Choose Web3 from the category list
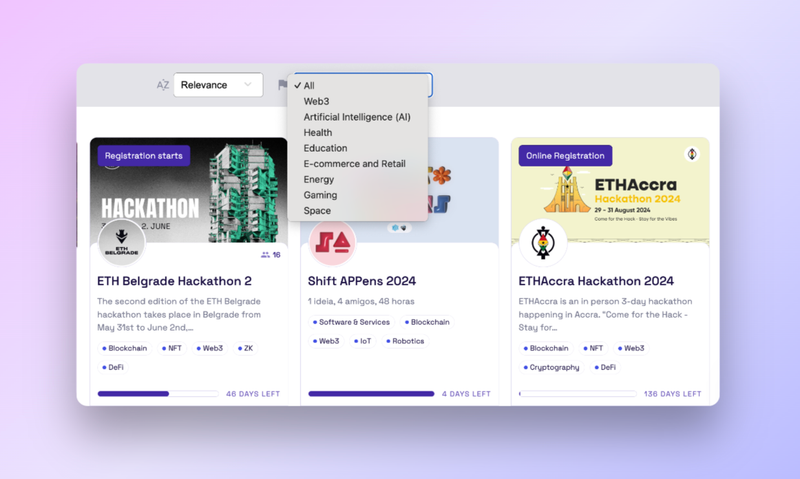Viewport: 800px width, 479px height. point(316,101)
